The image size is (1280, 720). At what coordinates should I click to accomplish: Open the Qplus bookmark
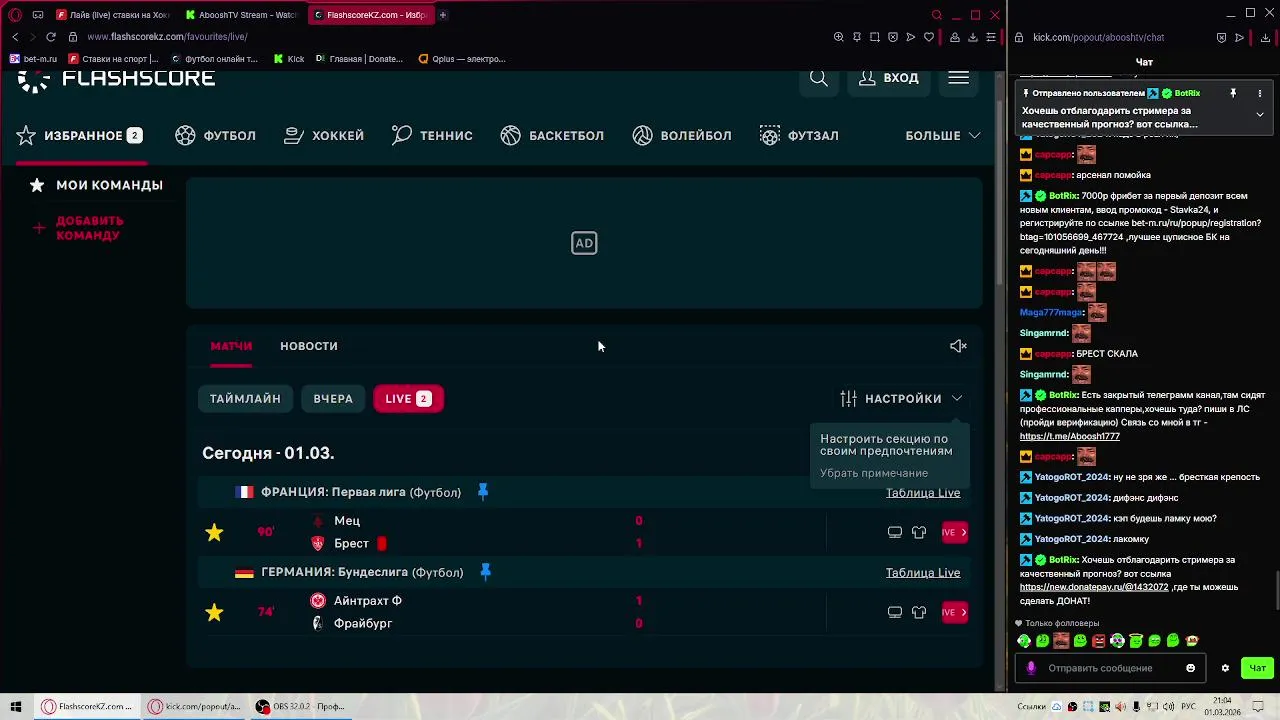[462, 59]
